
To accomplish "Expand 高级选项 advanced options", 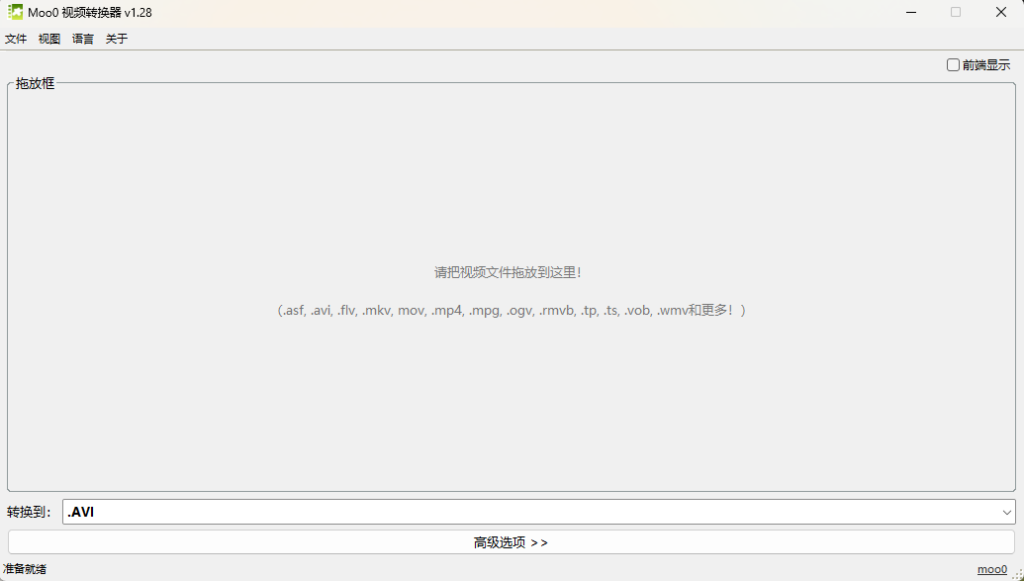I will [x=512, y=541].
